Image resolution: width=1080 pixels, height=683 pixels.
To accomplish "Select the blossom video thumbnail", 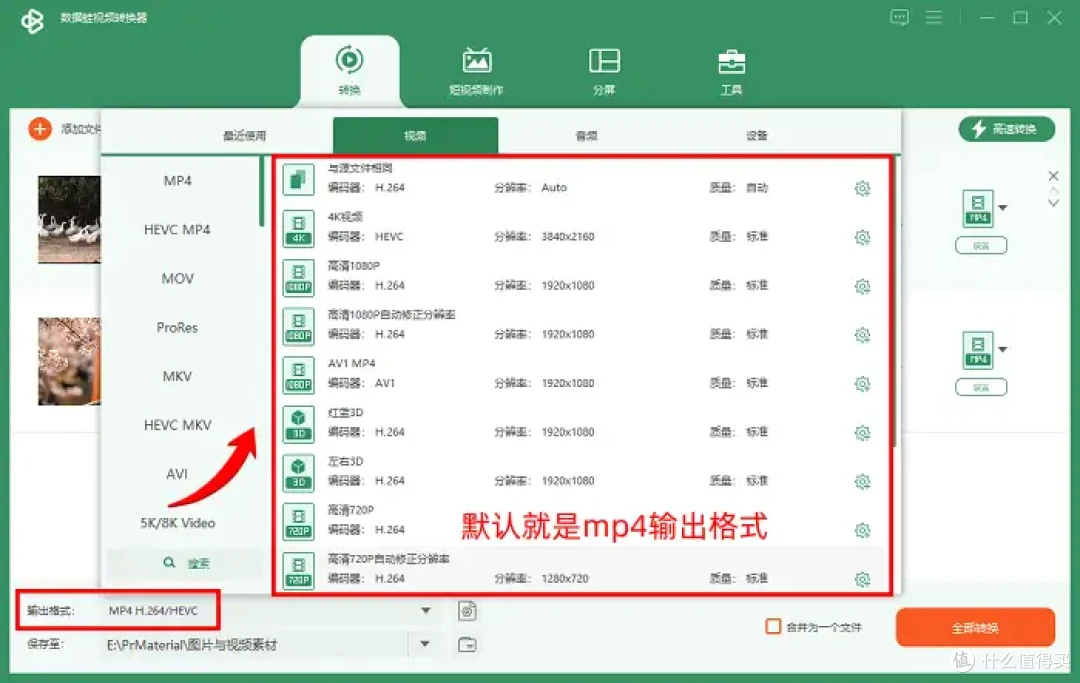I will pos(70,361).
